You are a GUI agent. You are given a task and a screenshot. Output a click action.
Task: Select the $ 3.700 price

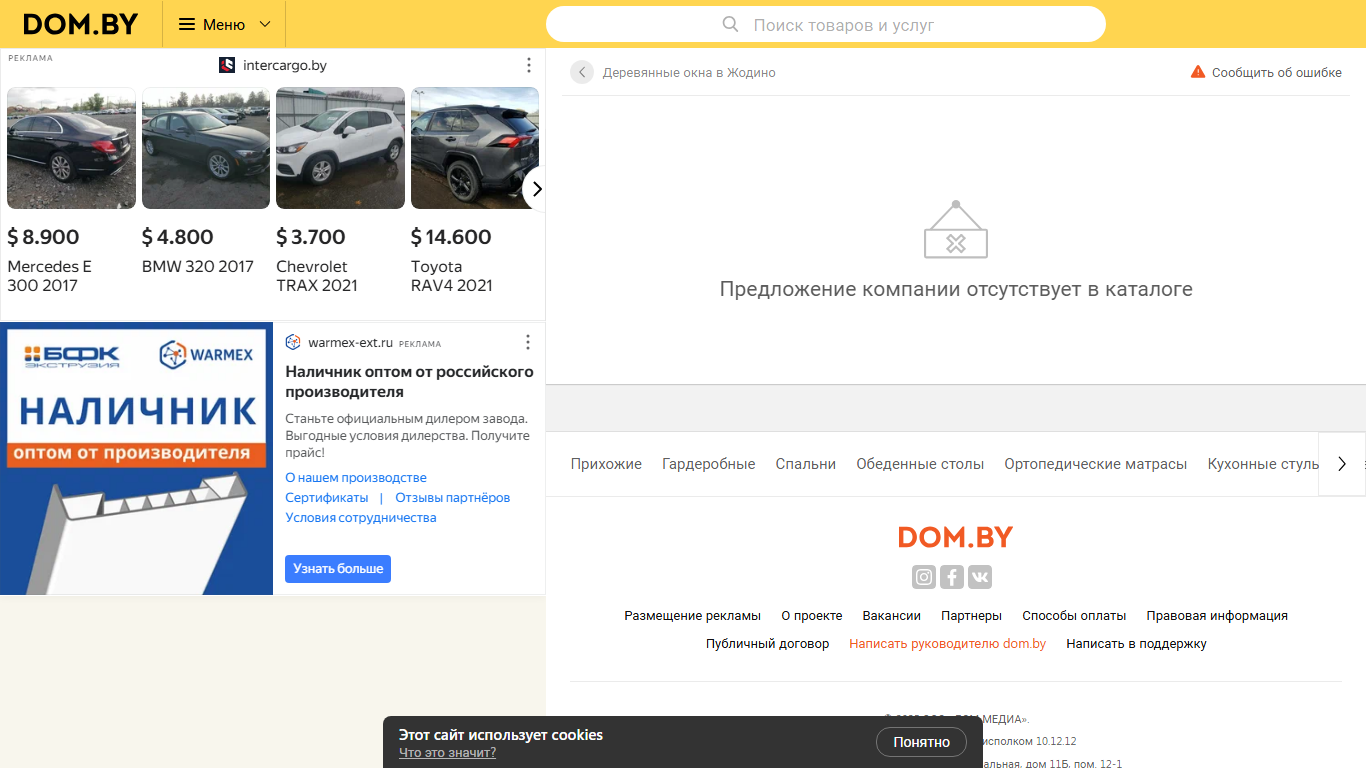pyautogui.click(x=311, y=237)
